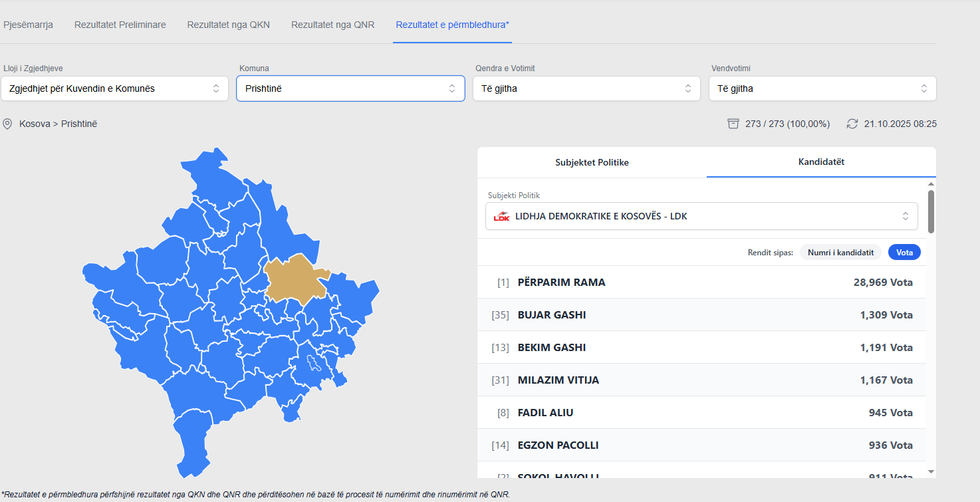Viewport: 980px width, 502px height.
Task: Open the Qendra e Votimit dropdown
Action: [586, 89]
